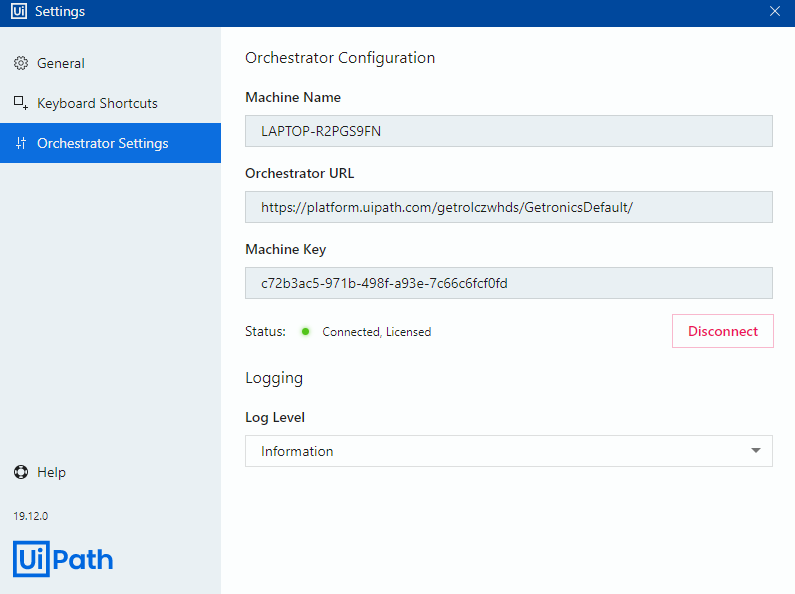
Task: Click the Logging section heading
Action: tap(274, 379)
